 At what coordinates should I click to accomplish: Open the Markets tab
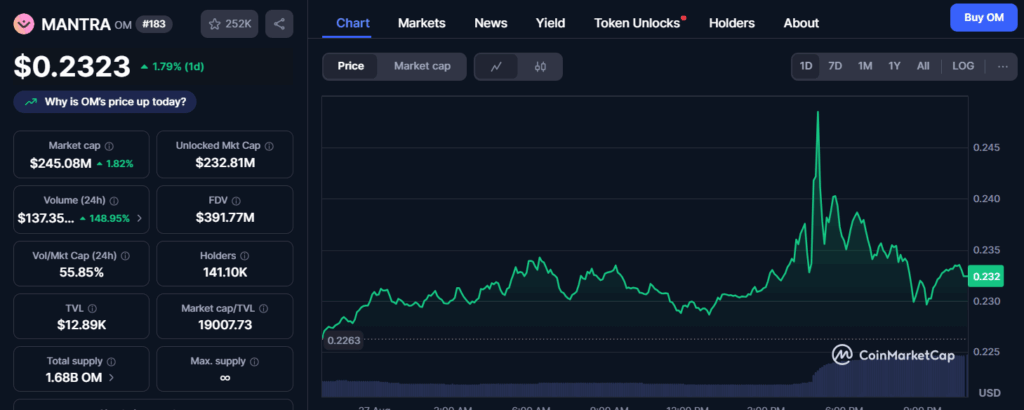tap(421, 23)
